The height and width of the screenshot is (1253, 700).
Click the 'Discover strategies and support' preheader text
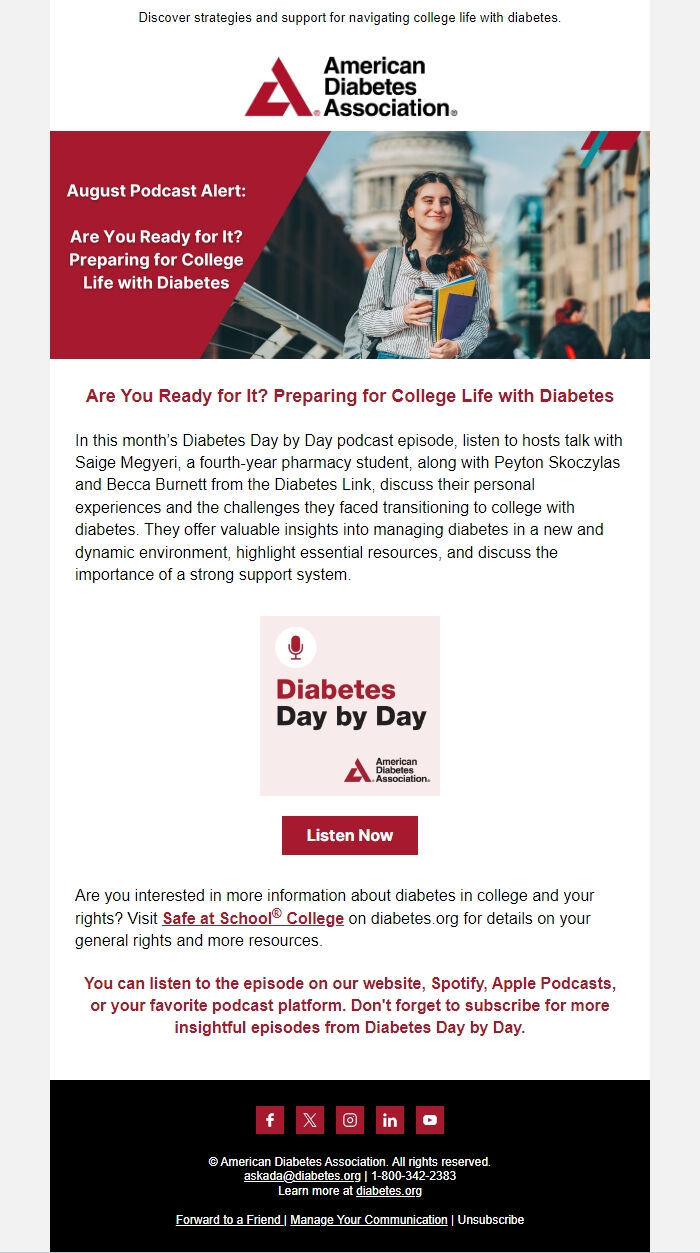tap(350, 18)
